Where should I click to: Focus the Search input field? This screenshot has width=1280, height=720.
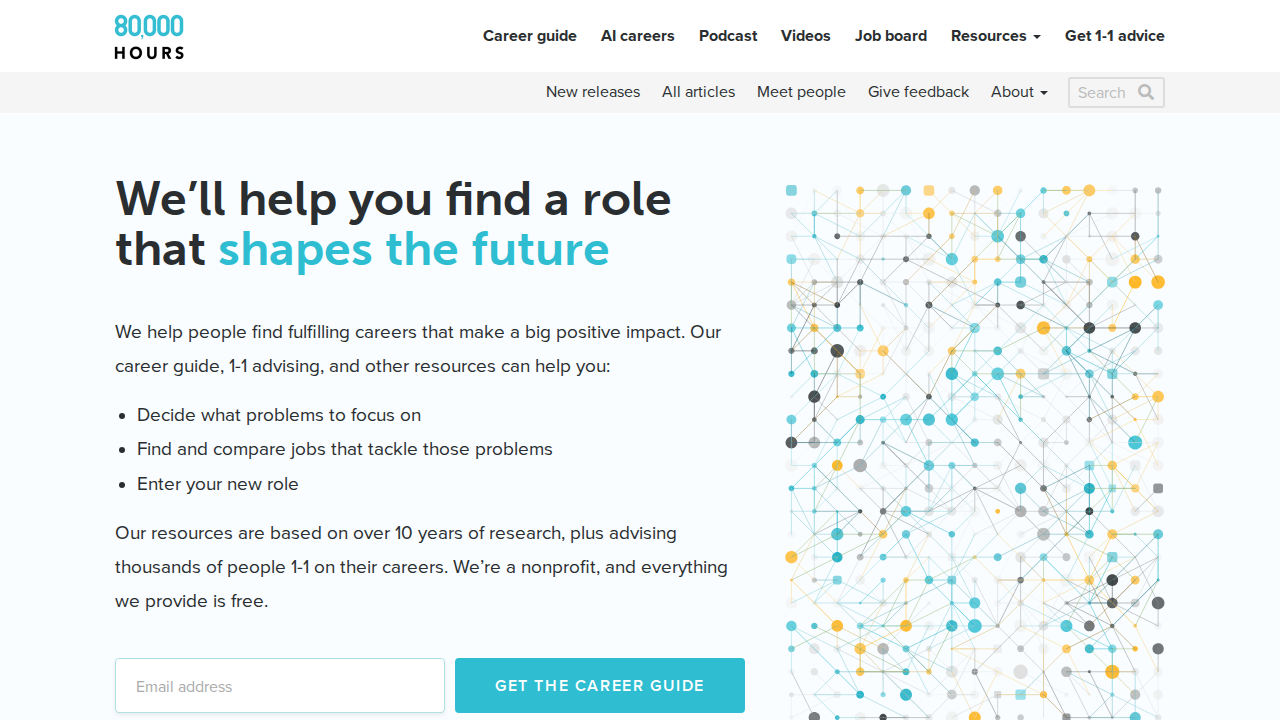1100,92
